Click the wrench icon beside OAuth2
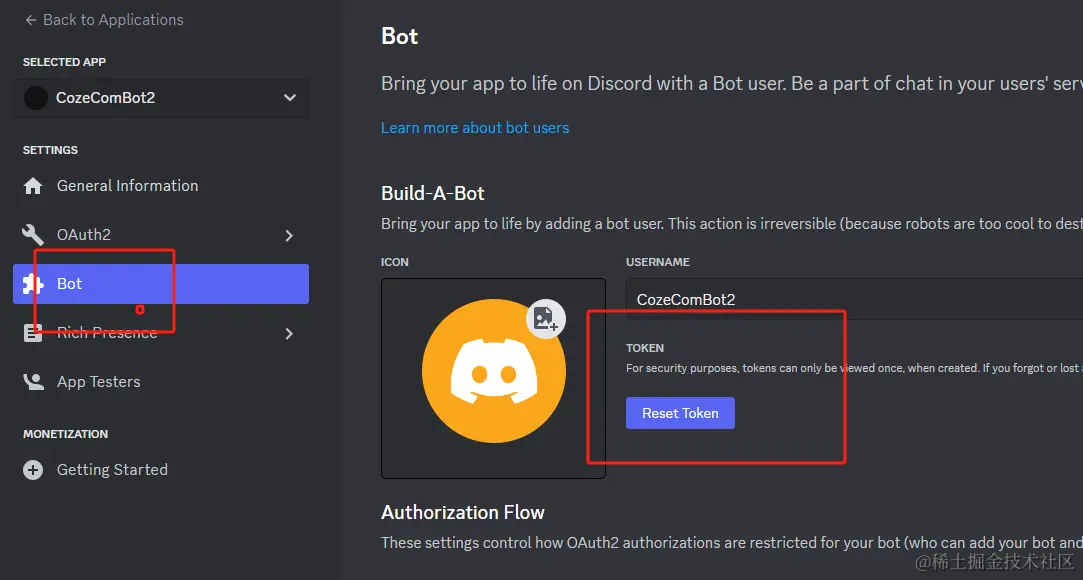This screenshot has height=580, width=1083. tap(33, 235)
